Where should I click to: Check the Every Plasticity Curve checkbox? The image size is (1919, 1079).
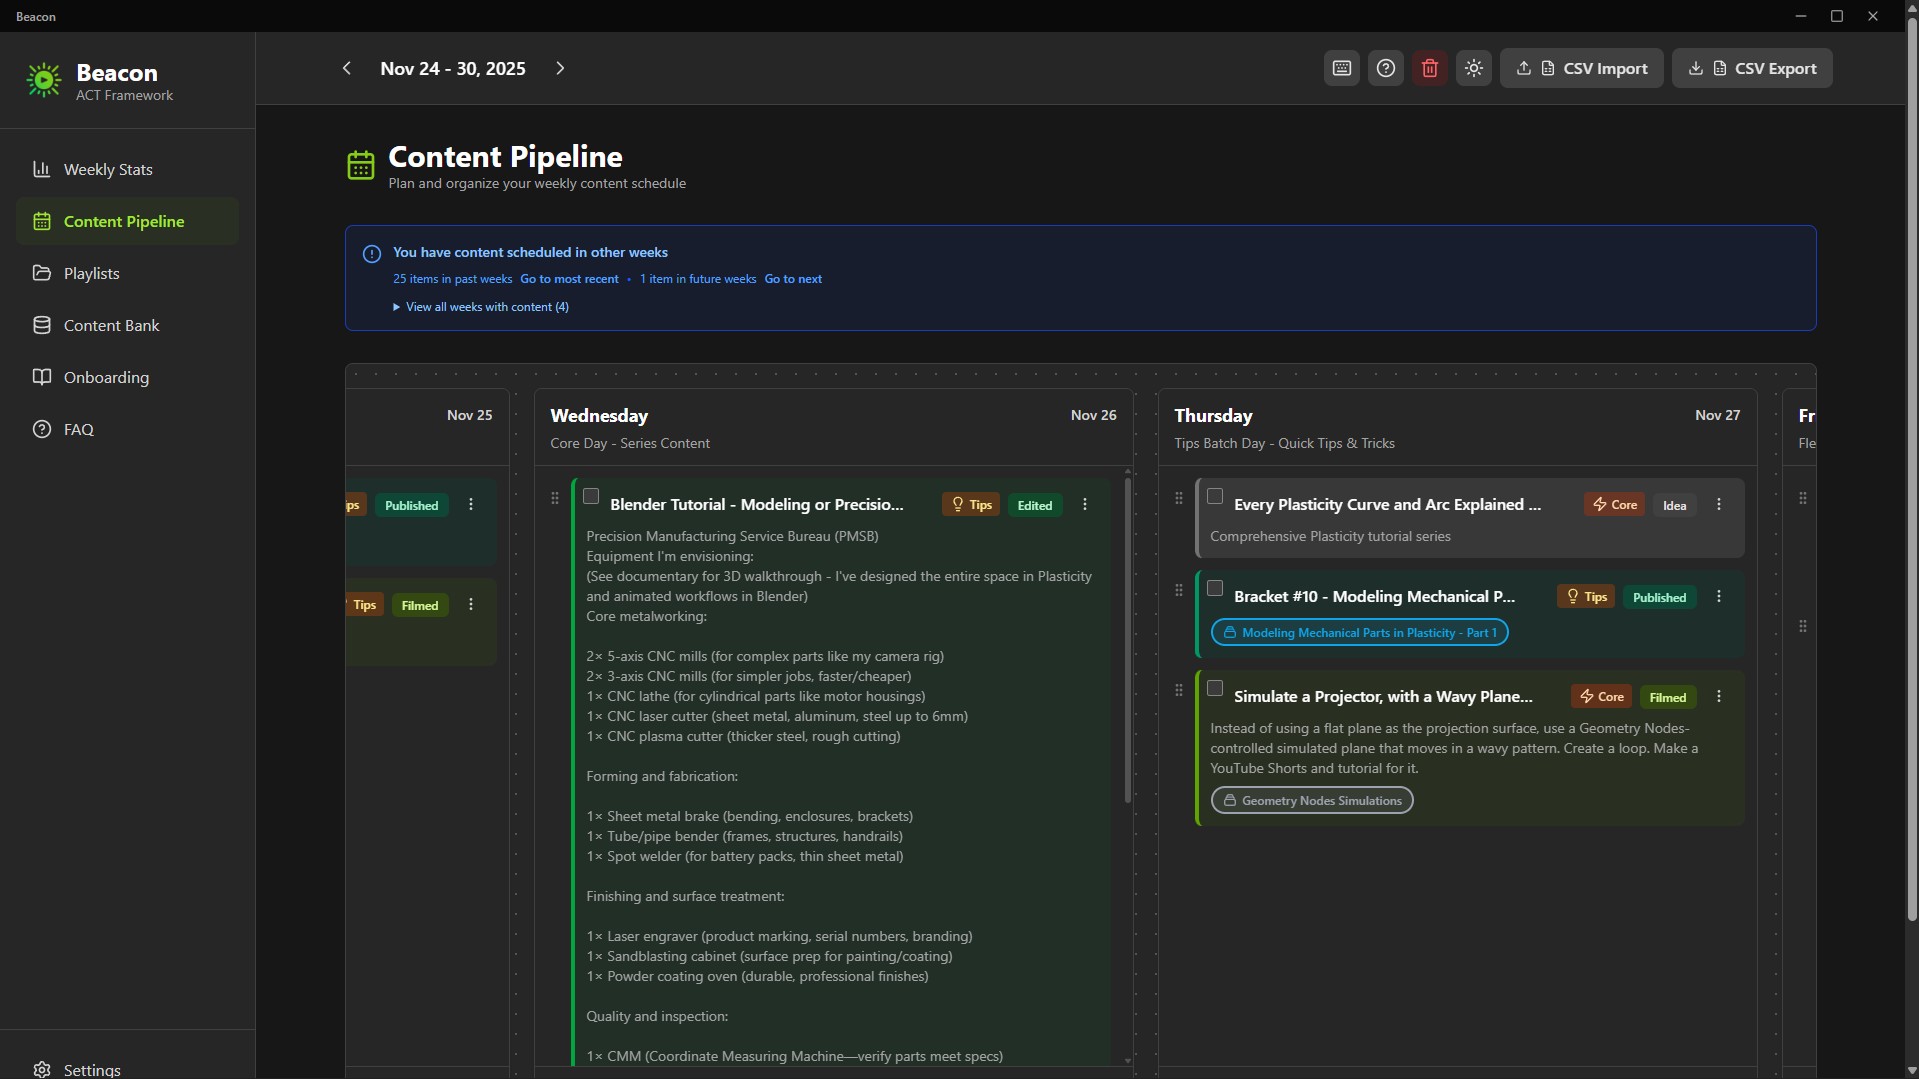click(1215, 496)
